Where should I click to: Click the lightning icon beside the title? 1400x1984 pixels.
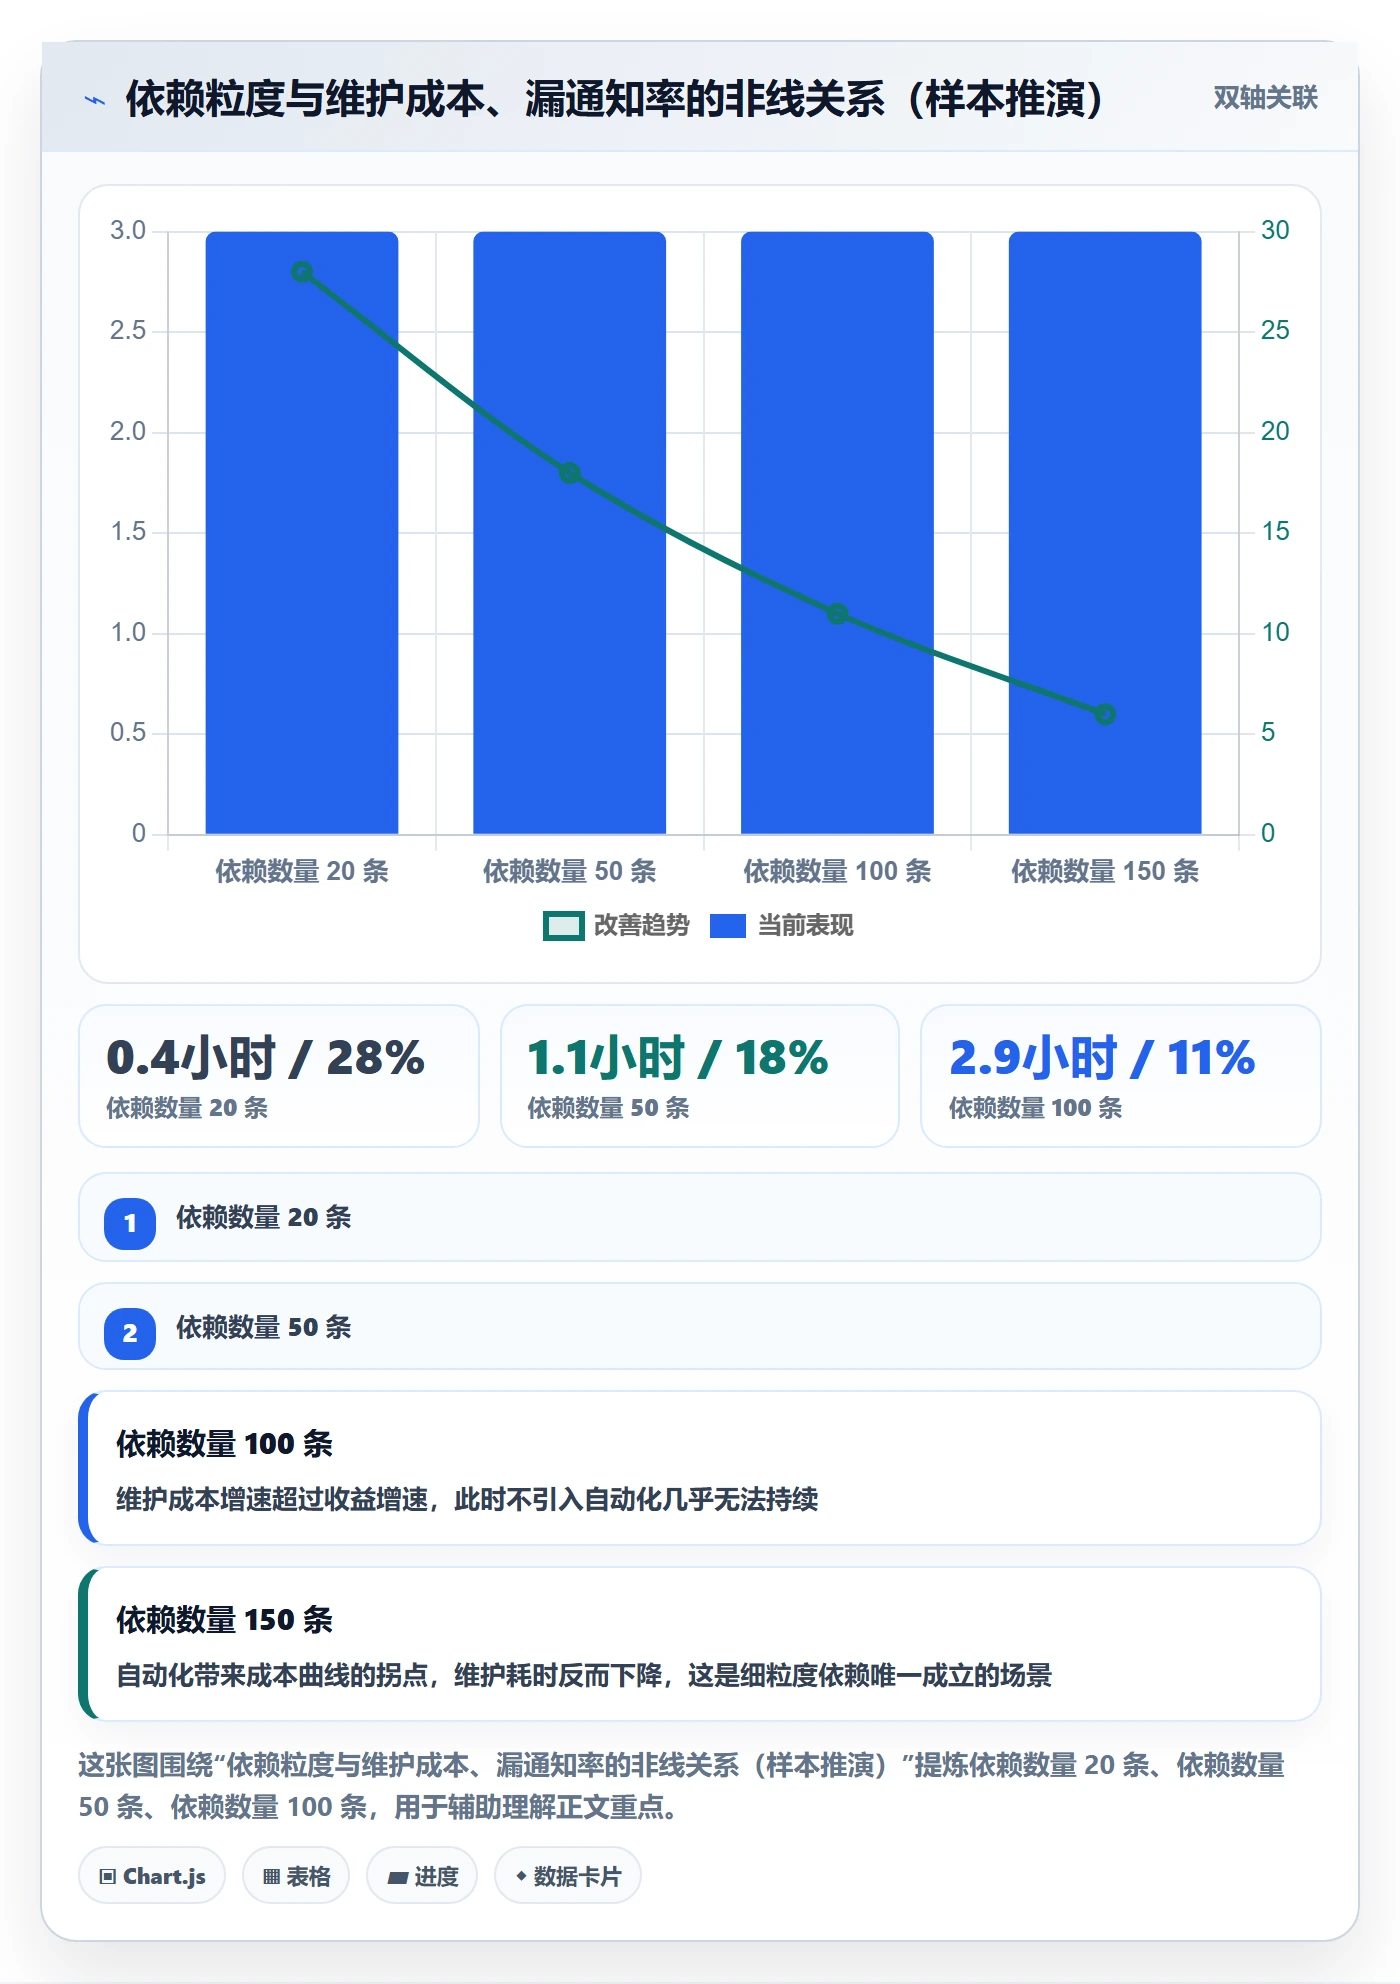[x=95, y=100]
